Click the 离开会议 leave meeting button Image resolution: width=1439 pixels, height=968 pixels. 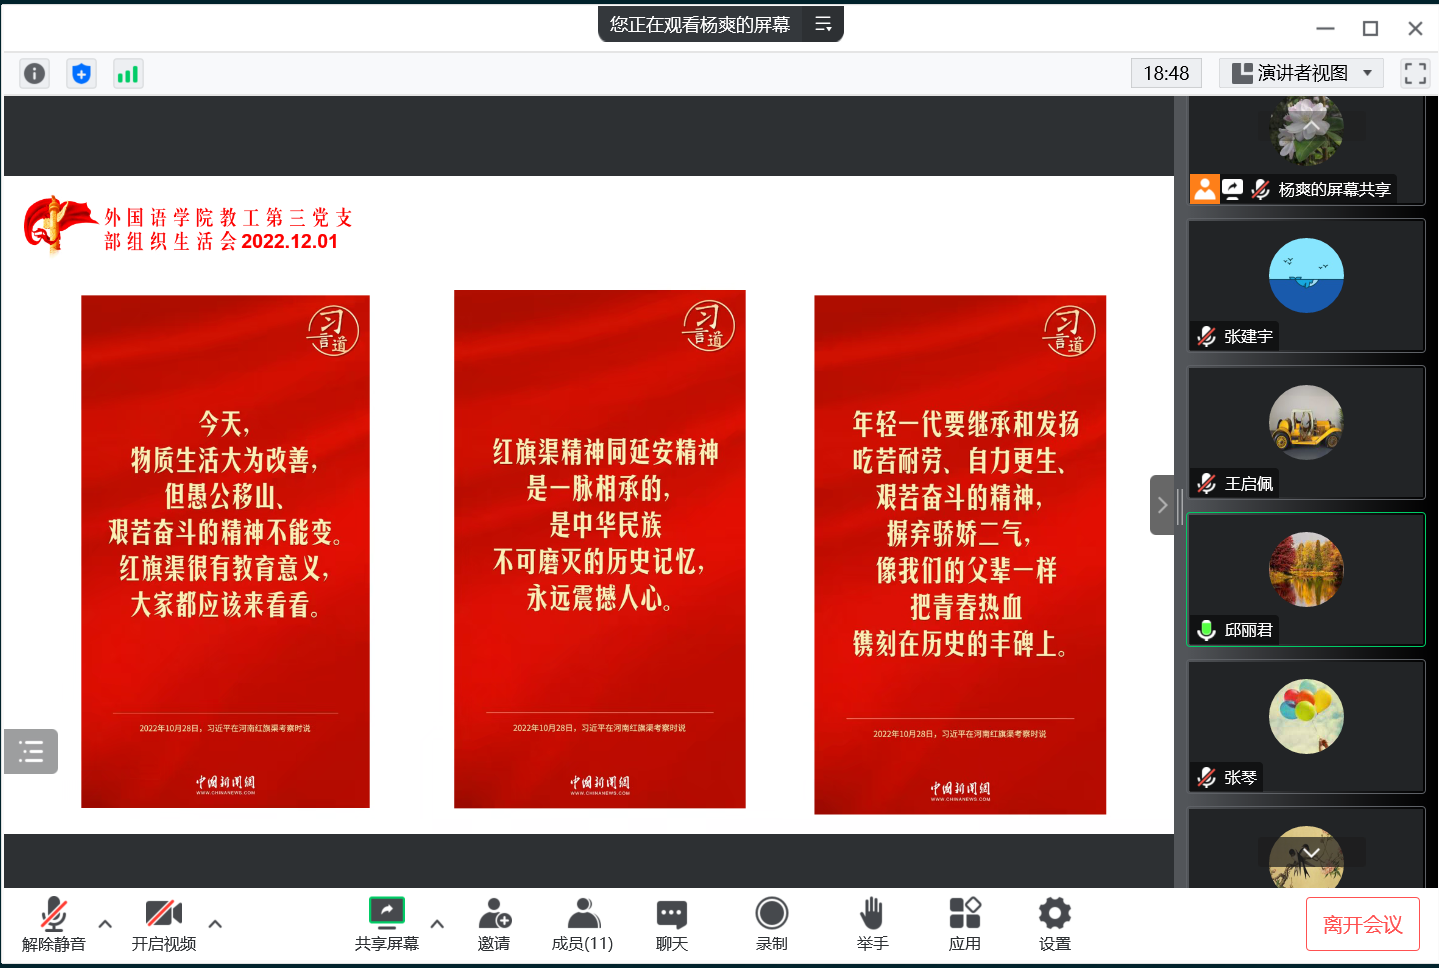pos(1362,925)
